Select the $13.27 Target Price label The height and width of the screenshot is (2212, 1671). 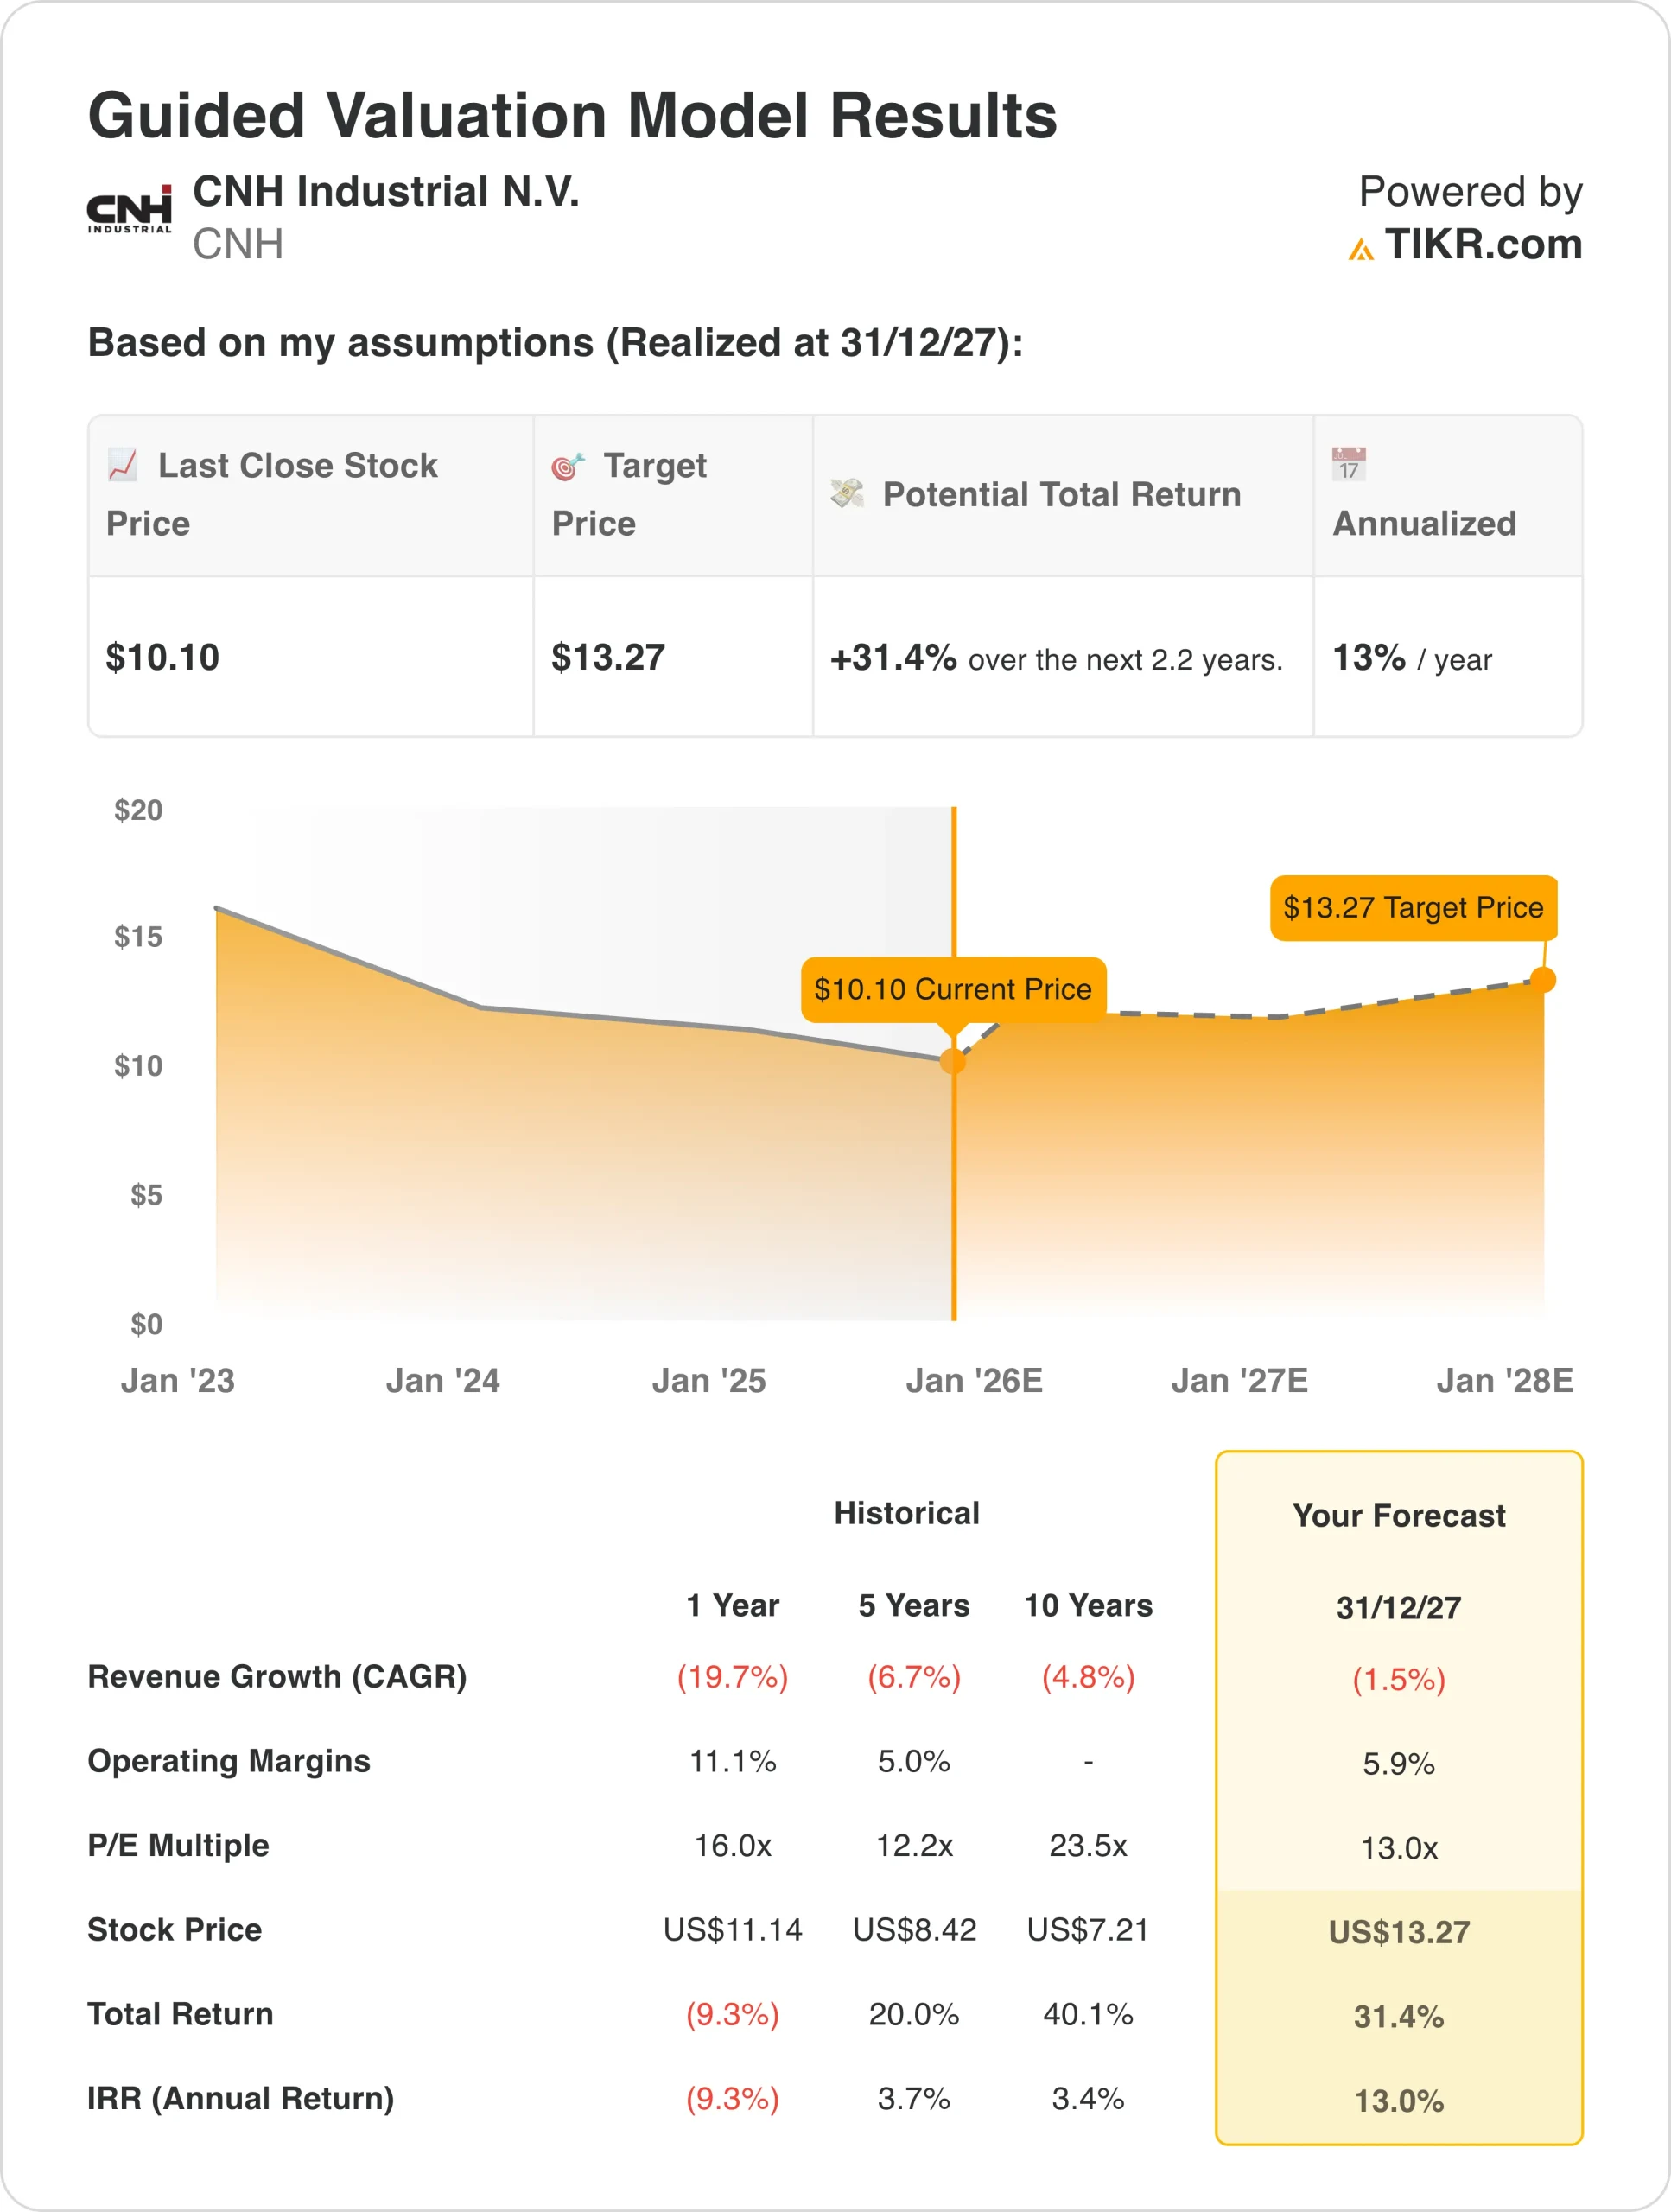1413,908
